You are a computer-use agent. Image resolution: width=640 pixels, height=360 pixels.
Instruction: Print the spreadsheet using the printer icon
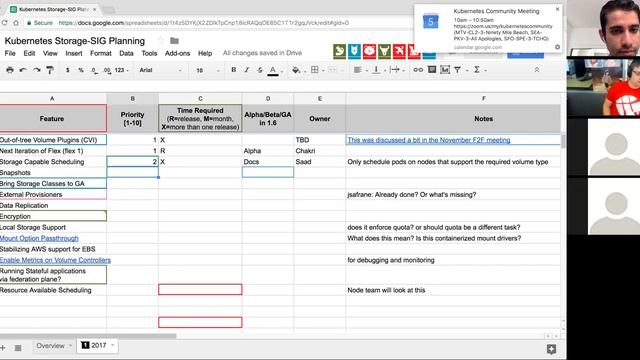(x=10, y=70)
